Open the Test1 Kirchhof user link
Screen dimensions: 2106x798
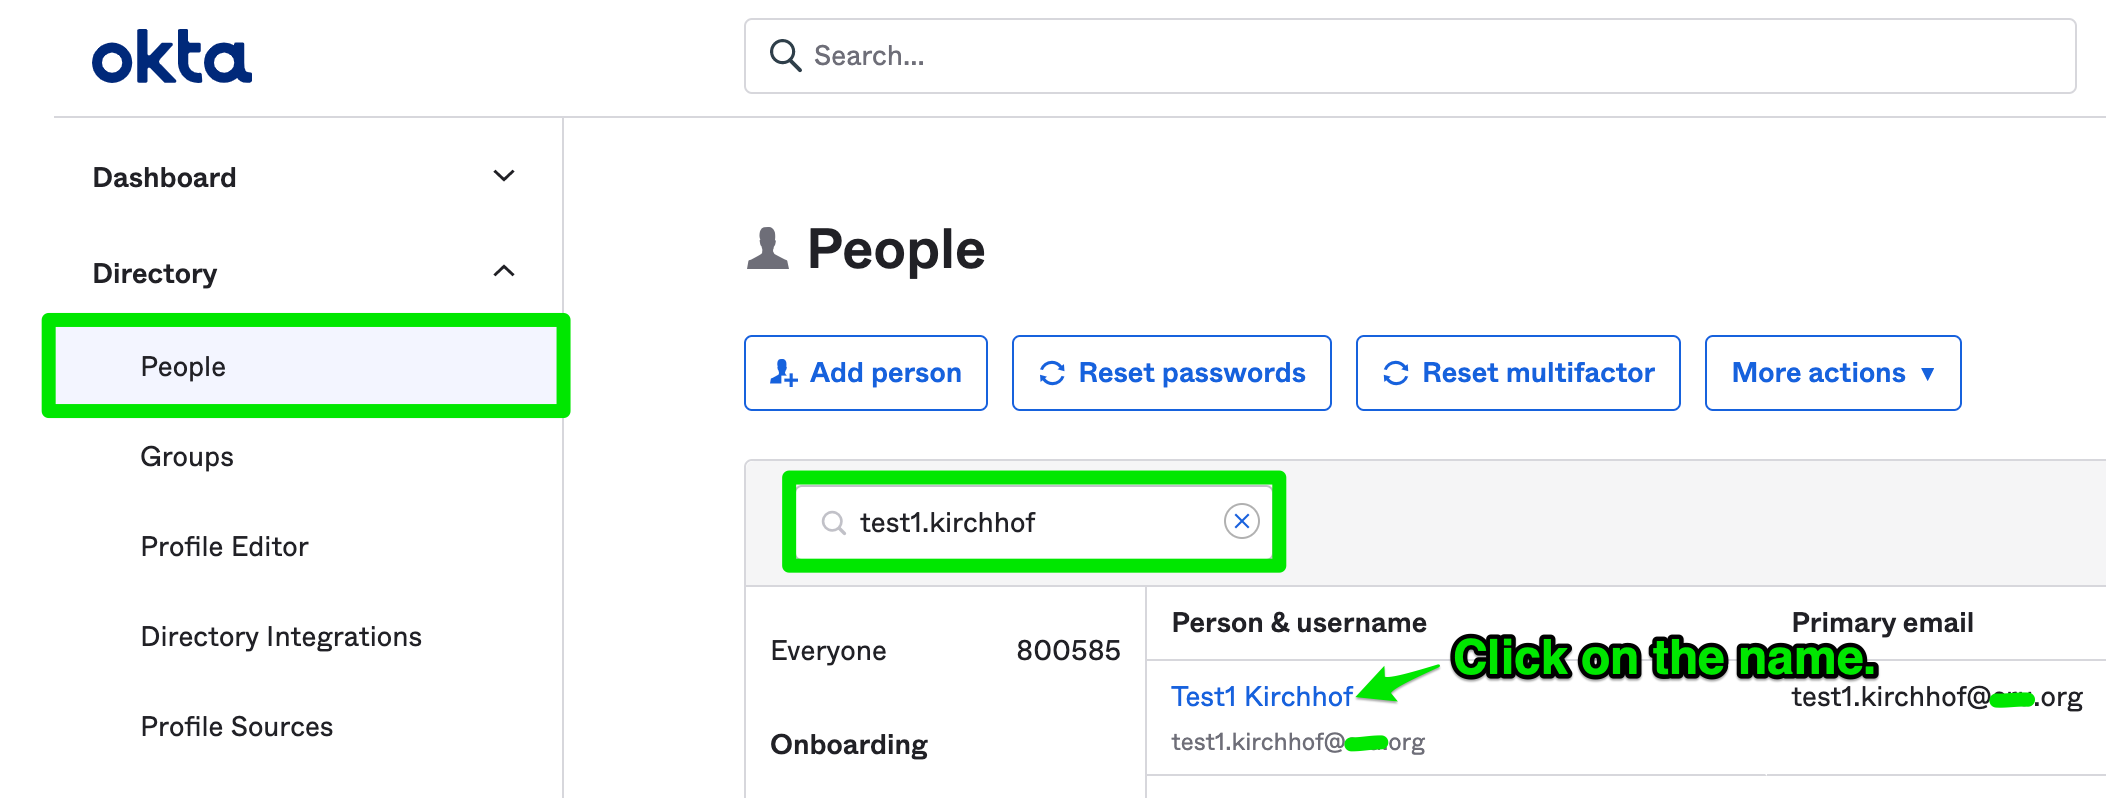1262,697
